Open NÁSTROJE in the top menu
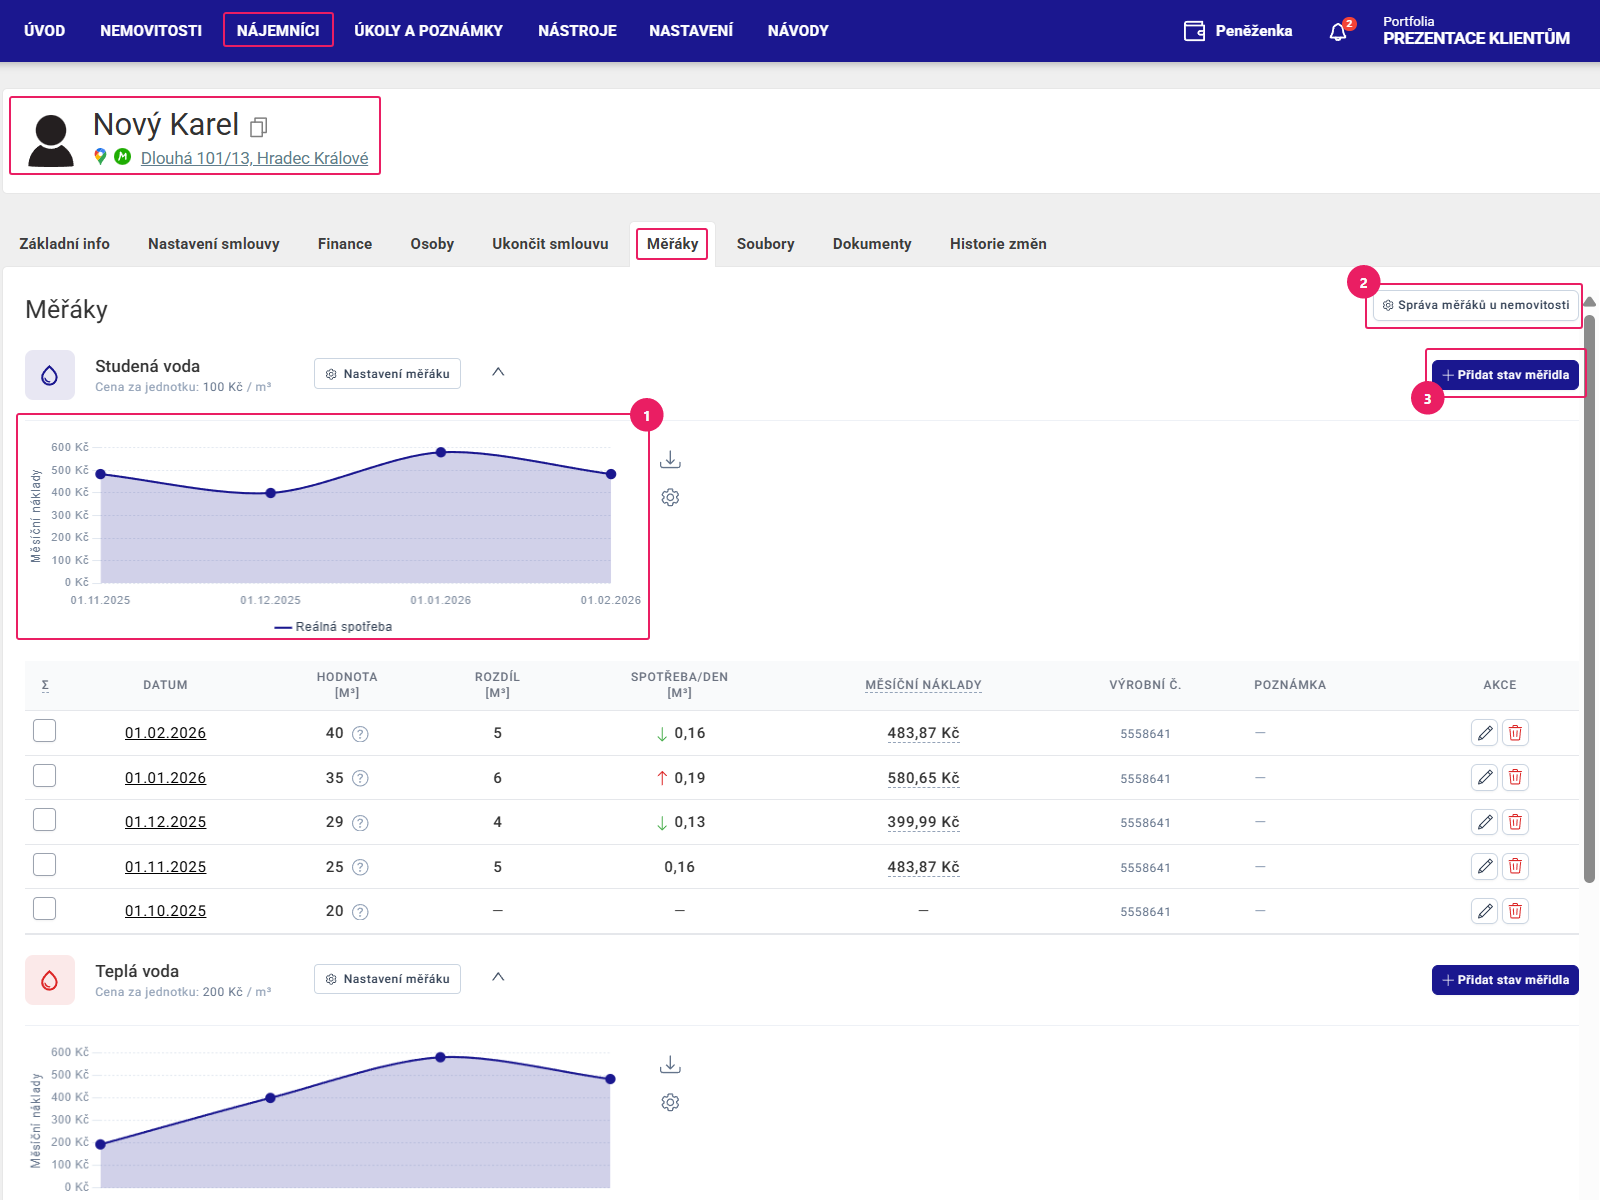Viewport: 1600px width, 1200px height. click(x=577, y=31)
